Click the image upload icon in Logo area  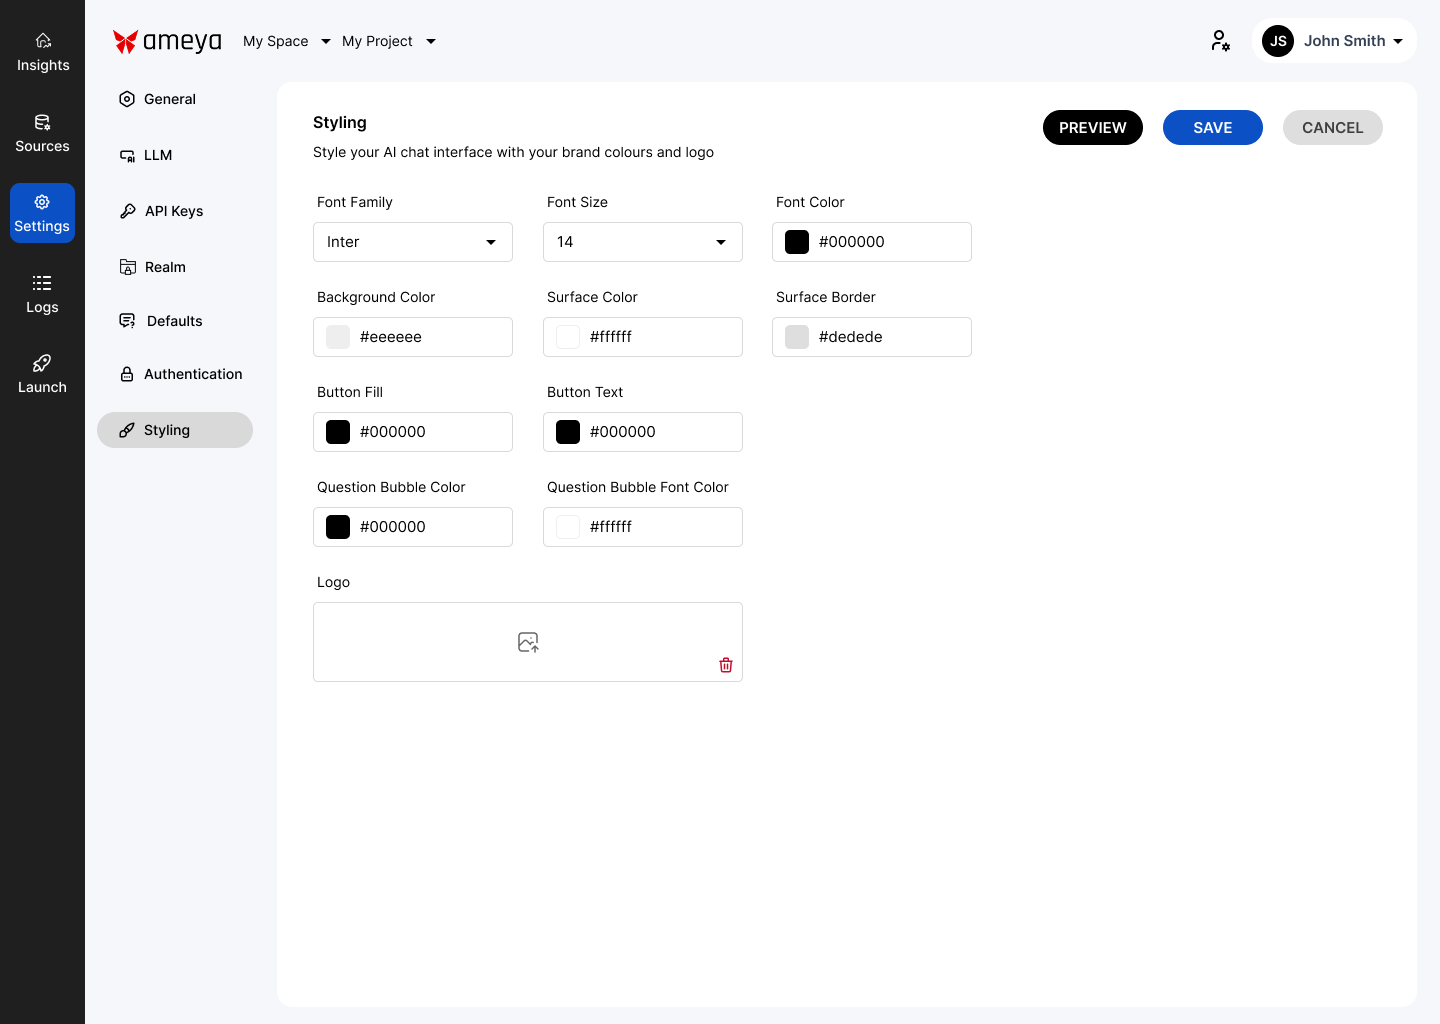point(528,642)
